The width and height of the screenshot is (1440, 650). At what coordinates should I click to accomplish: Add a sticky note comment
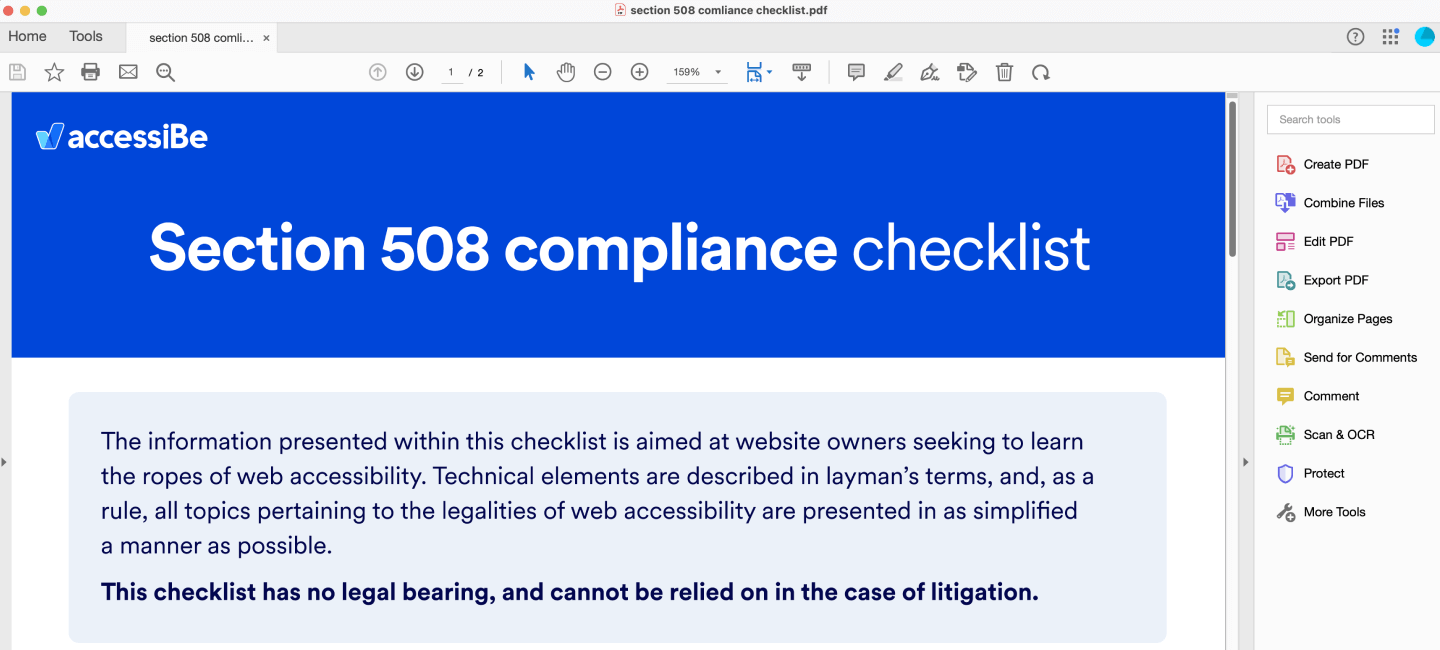tap(856, 72)
